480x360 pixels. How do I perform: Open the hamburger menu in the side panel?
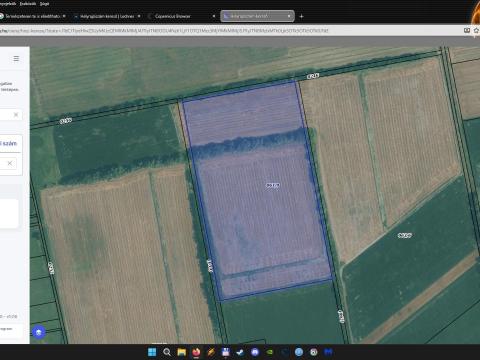[x=16, y=59]
